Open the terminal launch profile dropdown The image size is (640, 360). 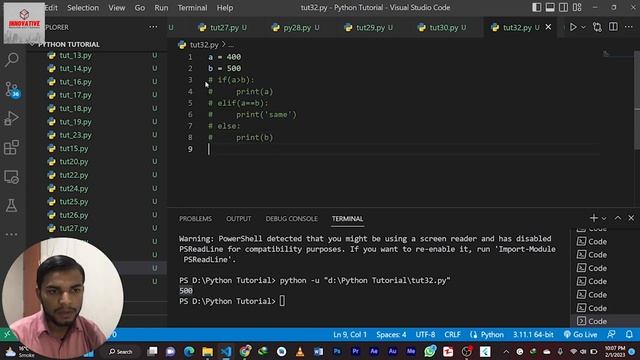pos(604,218)
